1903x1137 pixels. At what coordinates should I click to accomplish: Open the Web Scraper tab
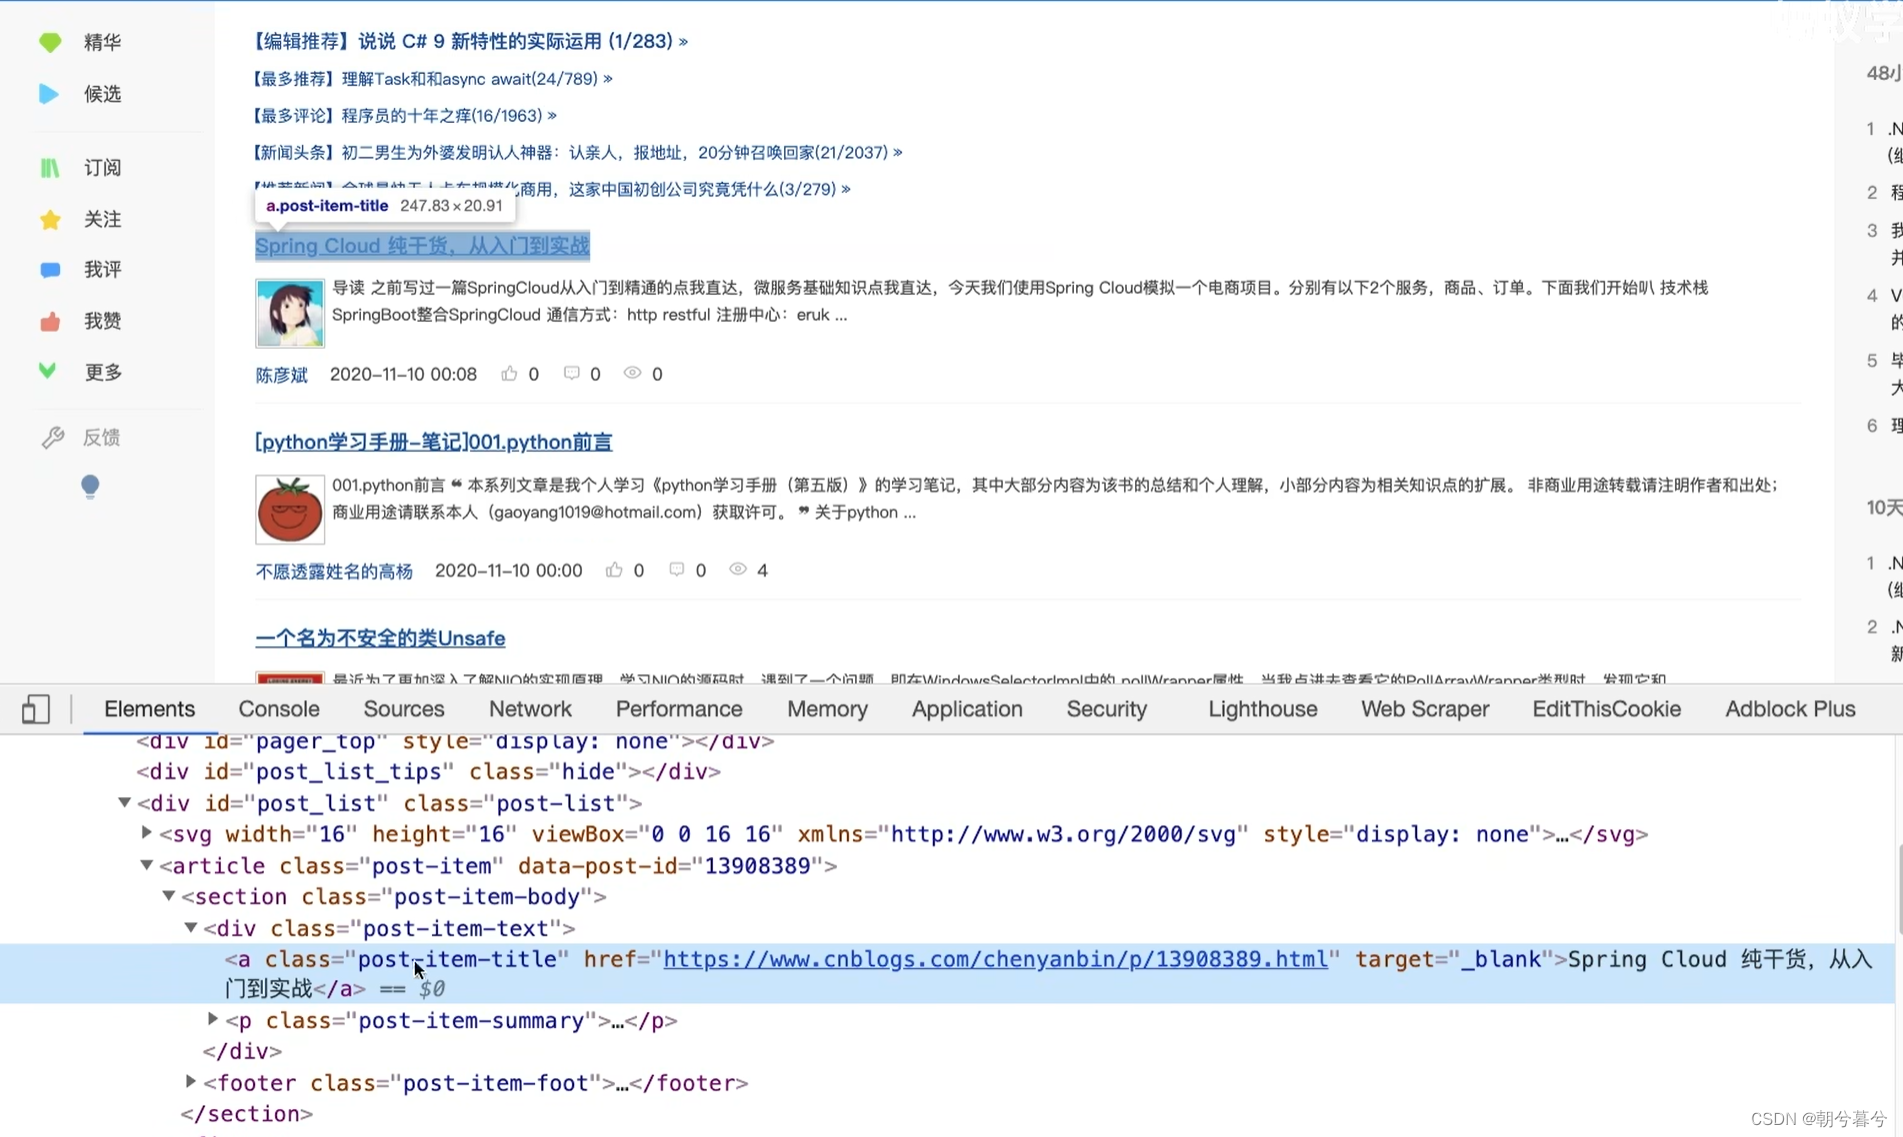click(1425, 709)
